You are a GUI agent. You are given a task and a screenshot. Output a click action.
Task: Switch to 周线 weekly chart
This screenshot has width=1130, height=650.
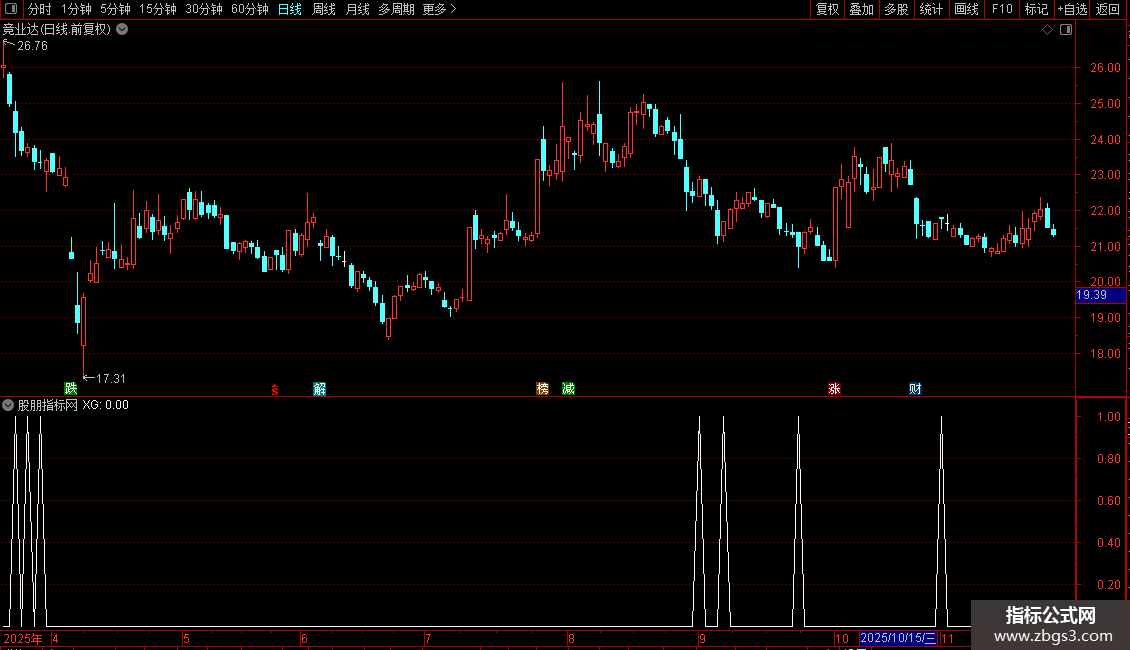[x=324, y=9]
